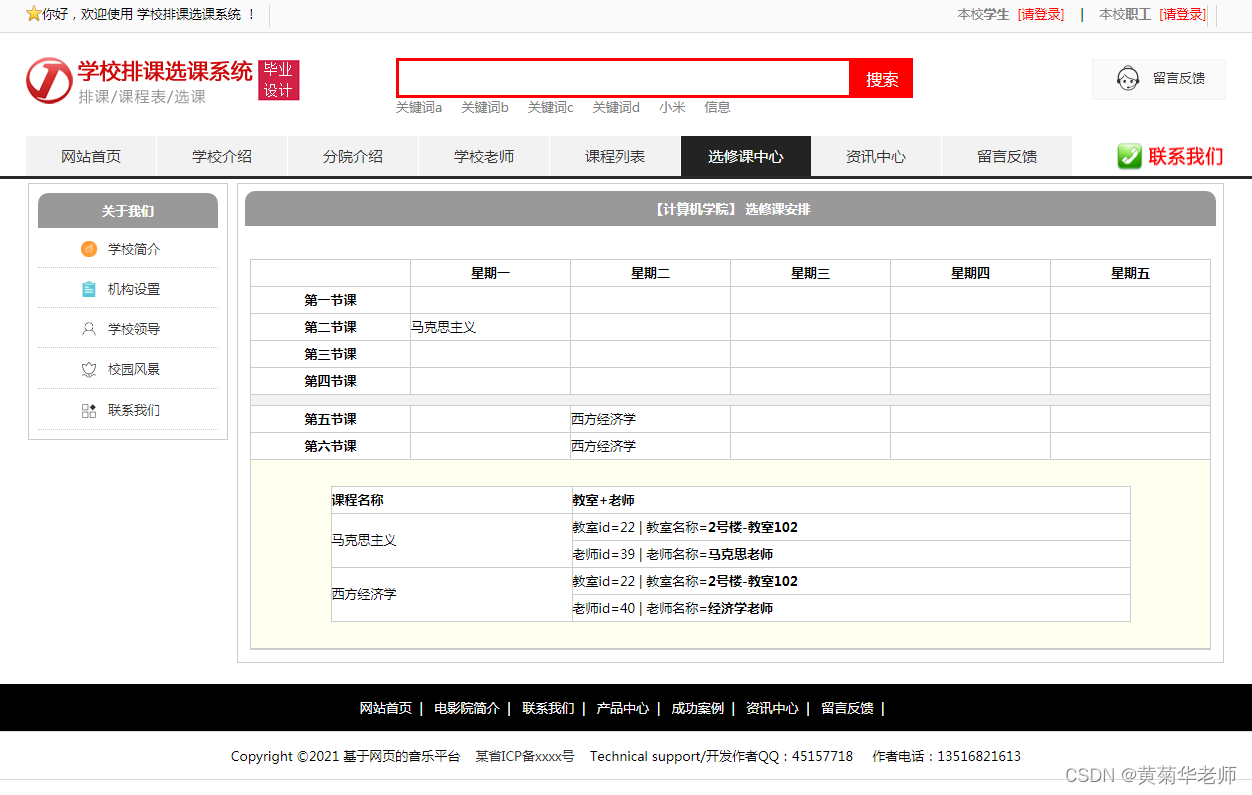This screenshot has width=1252, height=795.
Task: Click the grid icon beside sidebar 联系我们
Action: [x=89, y=410]
